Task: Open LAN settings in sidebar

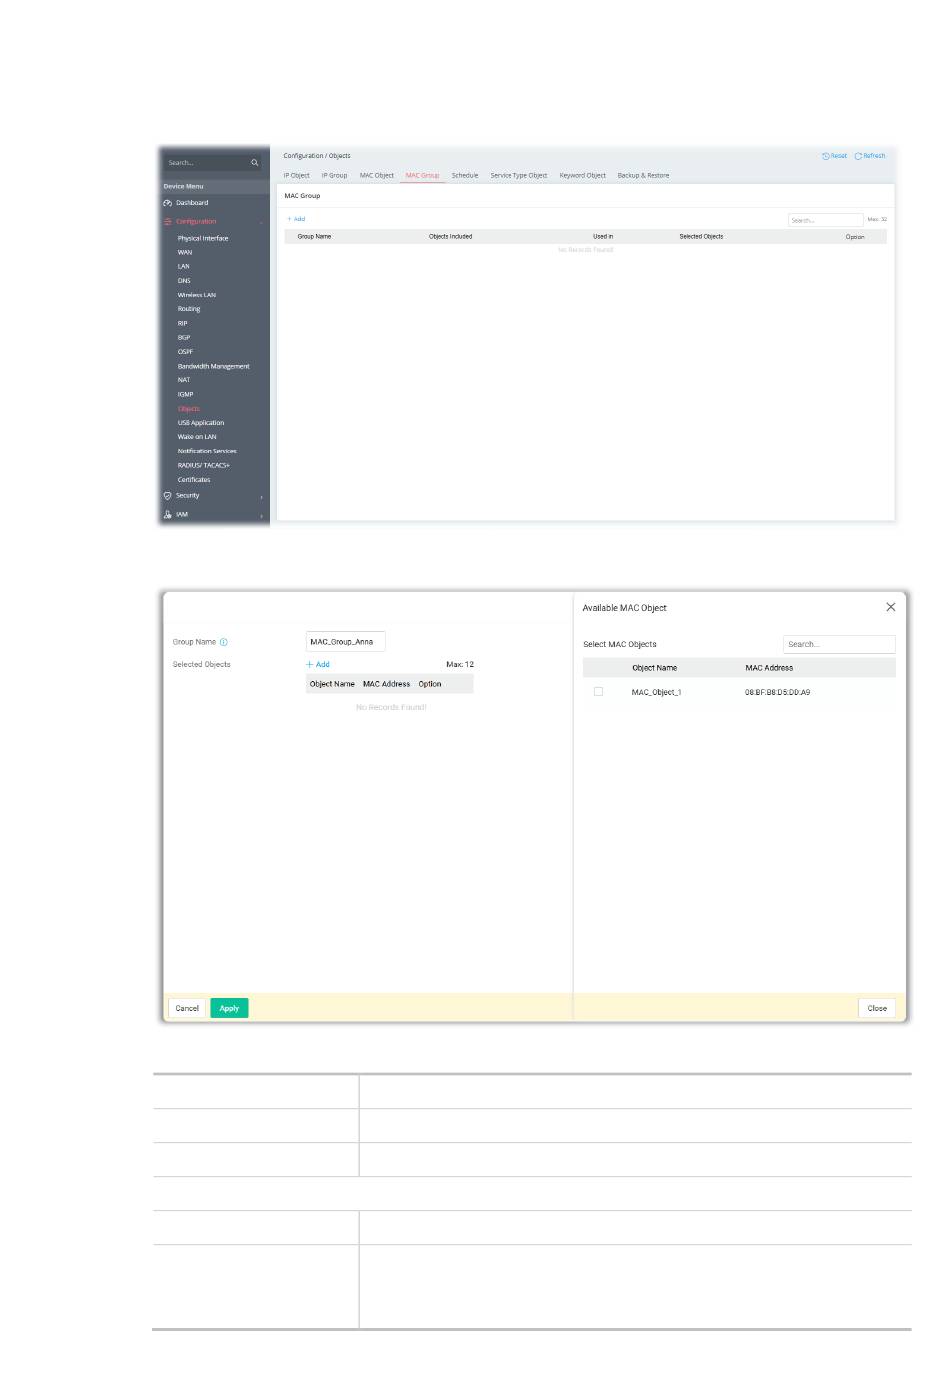Action: [184, 267]
